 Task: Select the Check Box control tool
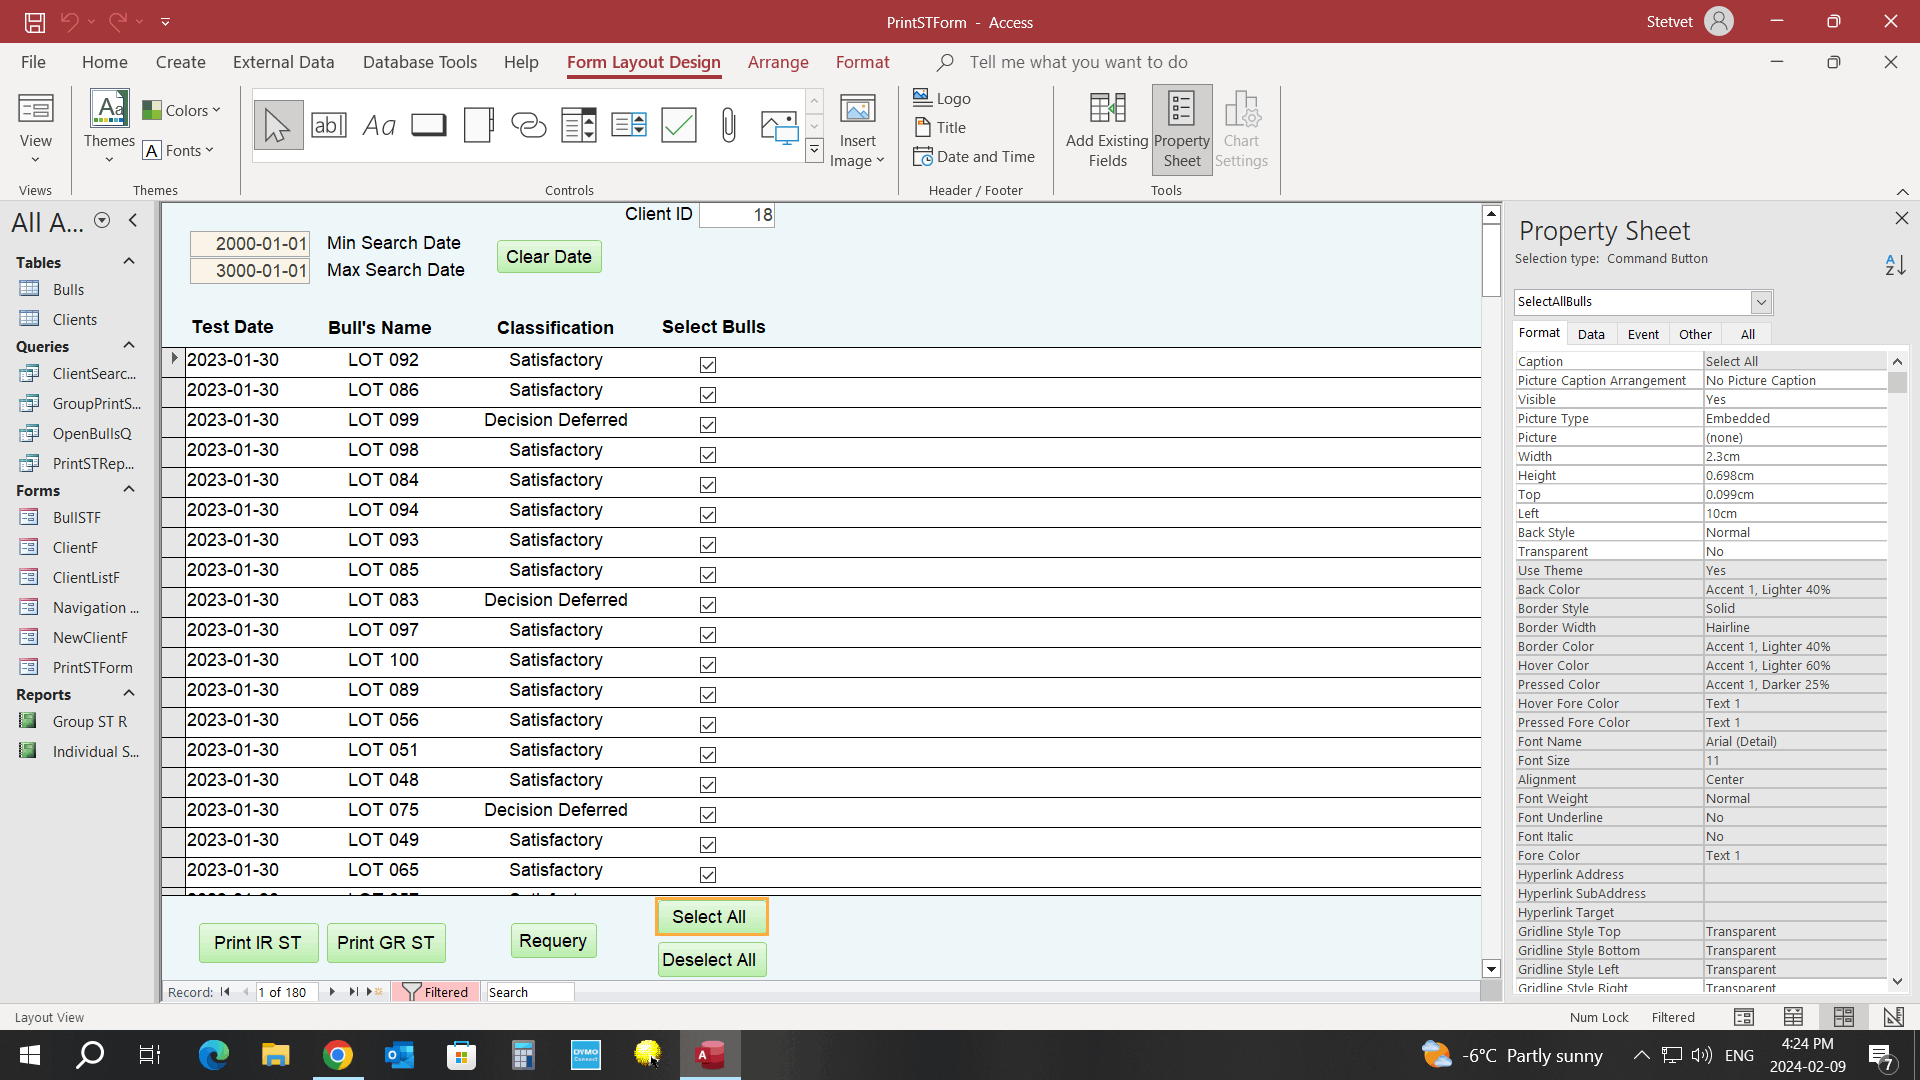point(679,126)
